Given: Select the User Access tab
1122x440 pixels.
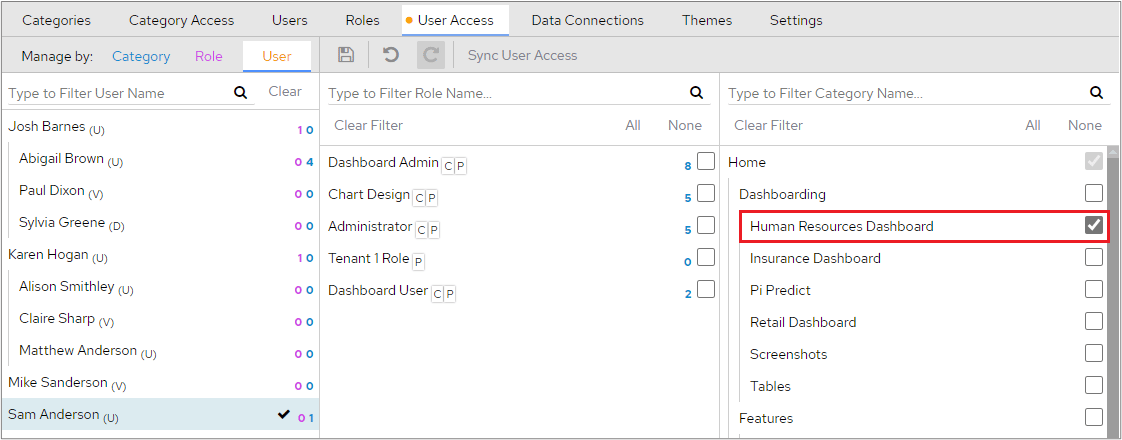Looking at the screenshot, I should click(455, 20).
